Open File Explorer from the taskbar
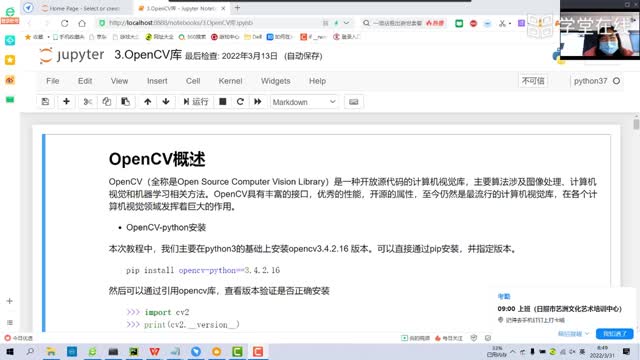Screen dimensions: 640x360 pyautogui.click(x=51, y=351)
